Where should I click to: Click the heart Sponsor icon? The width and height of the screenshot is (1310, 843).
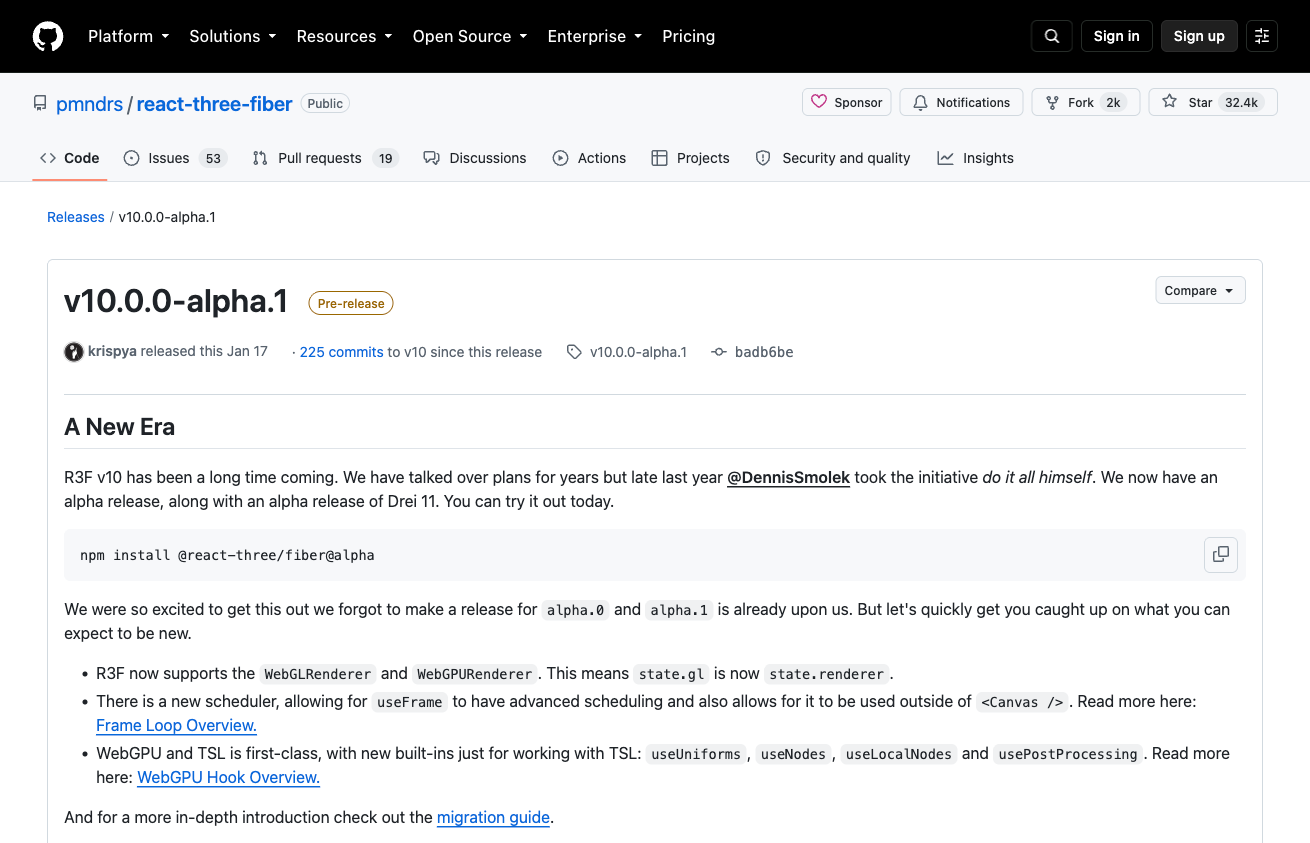pos(819,102)
